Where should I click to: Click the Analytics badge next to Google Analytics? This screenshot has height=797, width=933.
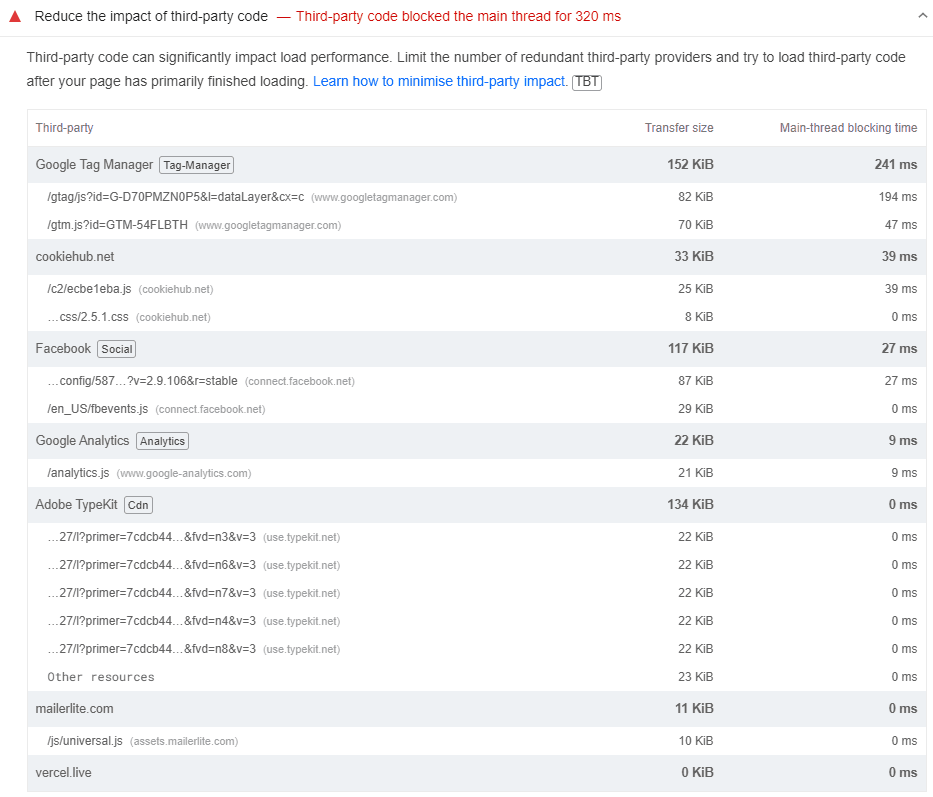coord(162,441)
